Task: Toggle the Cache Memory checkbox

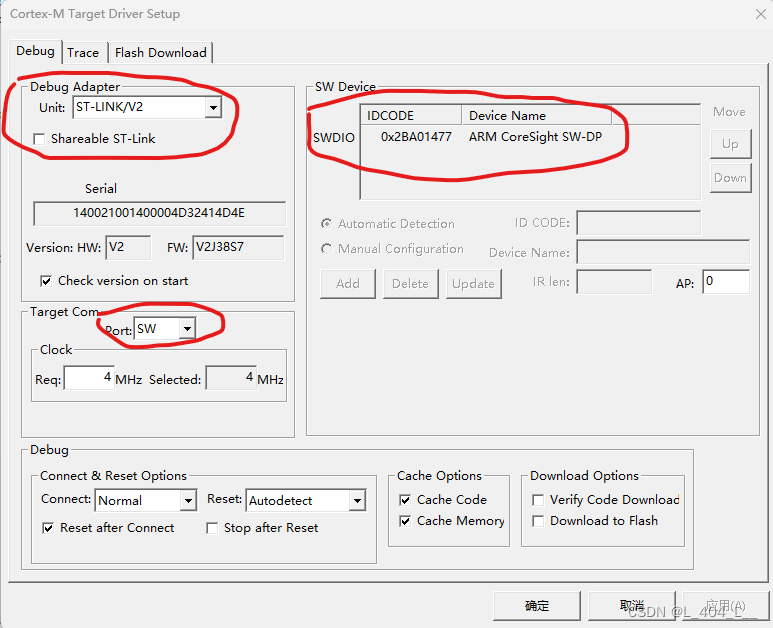Action: click(405, 521)
